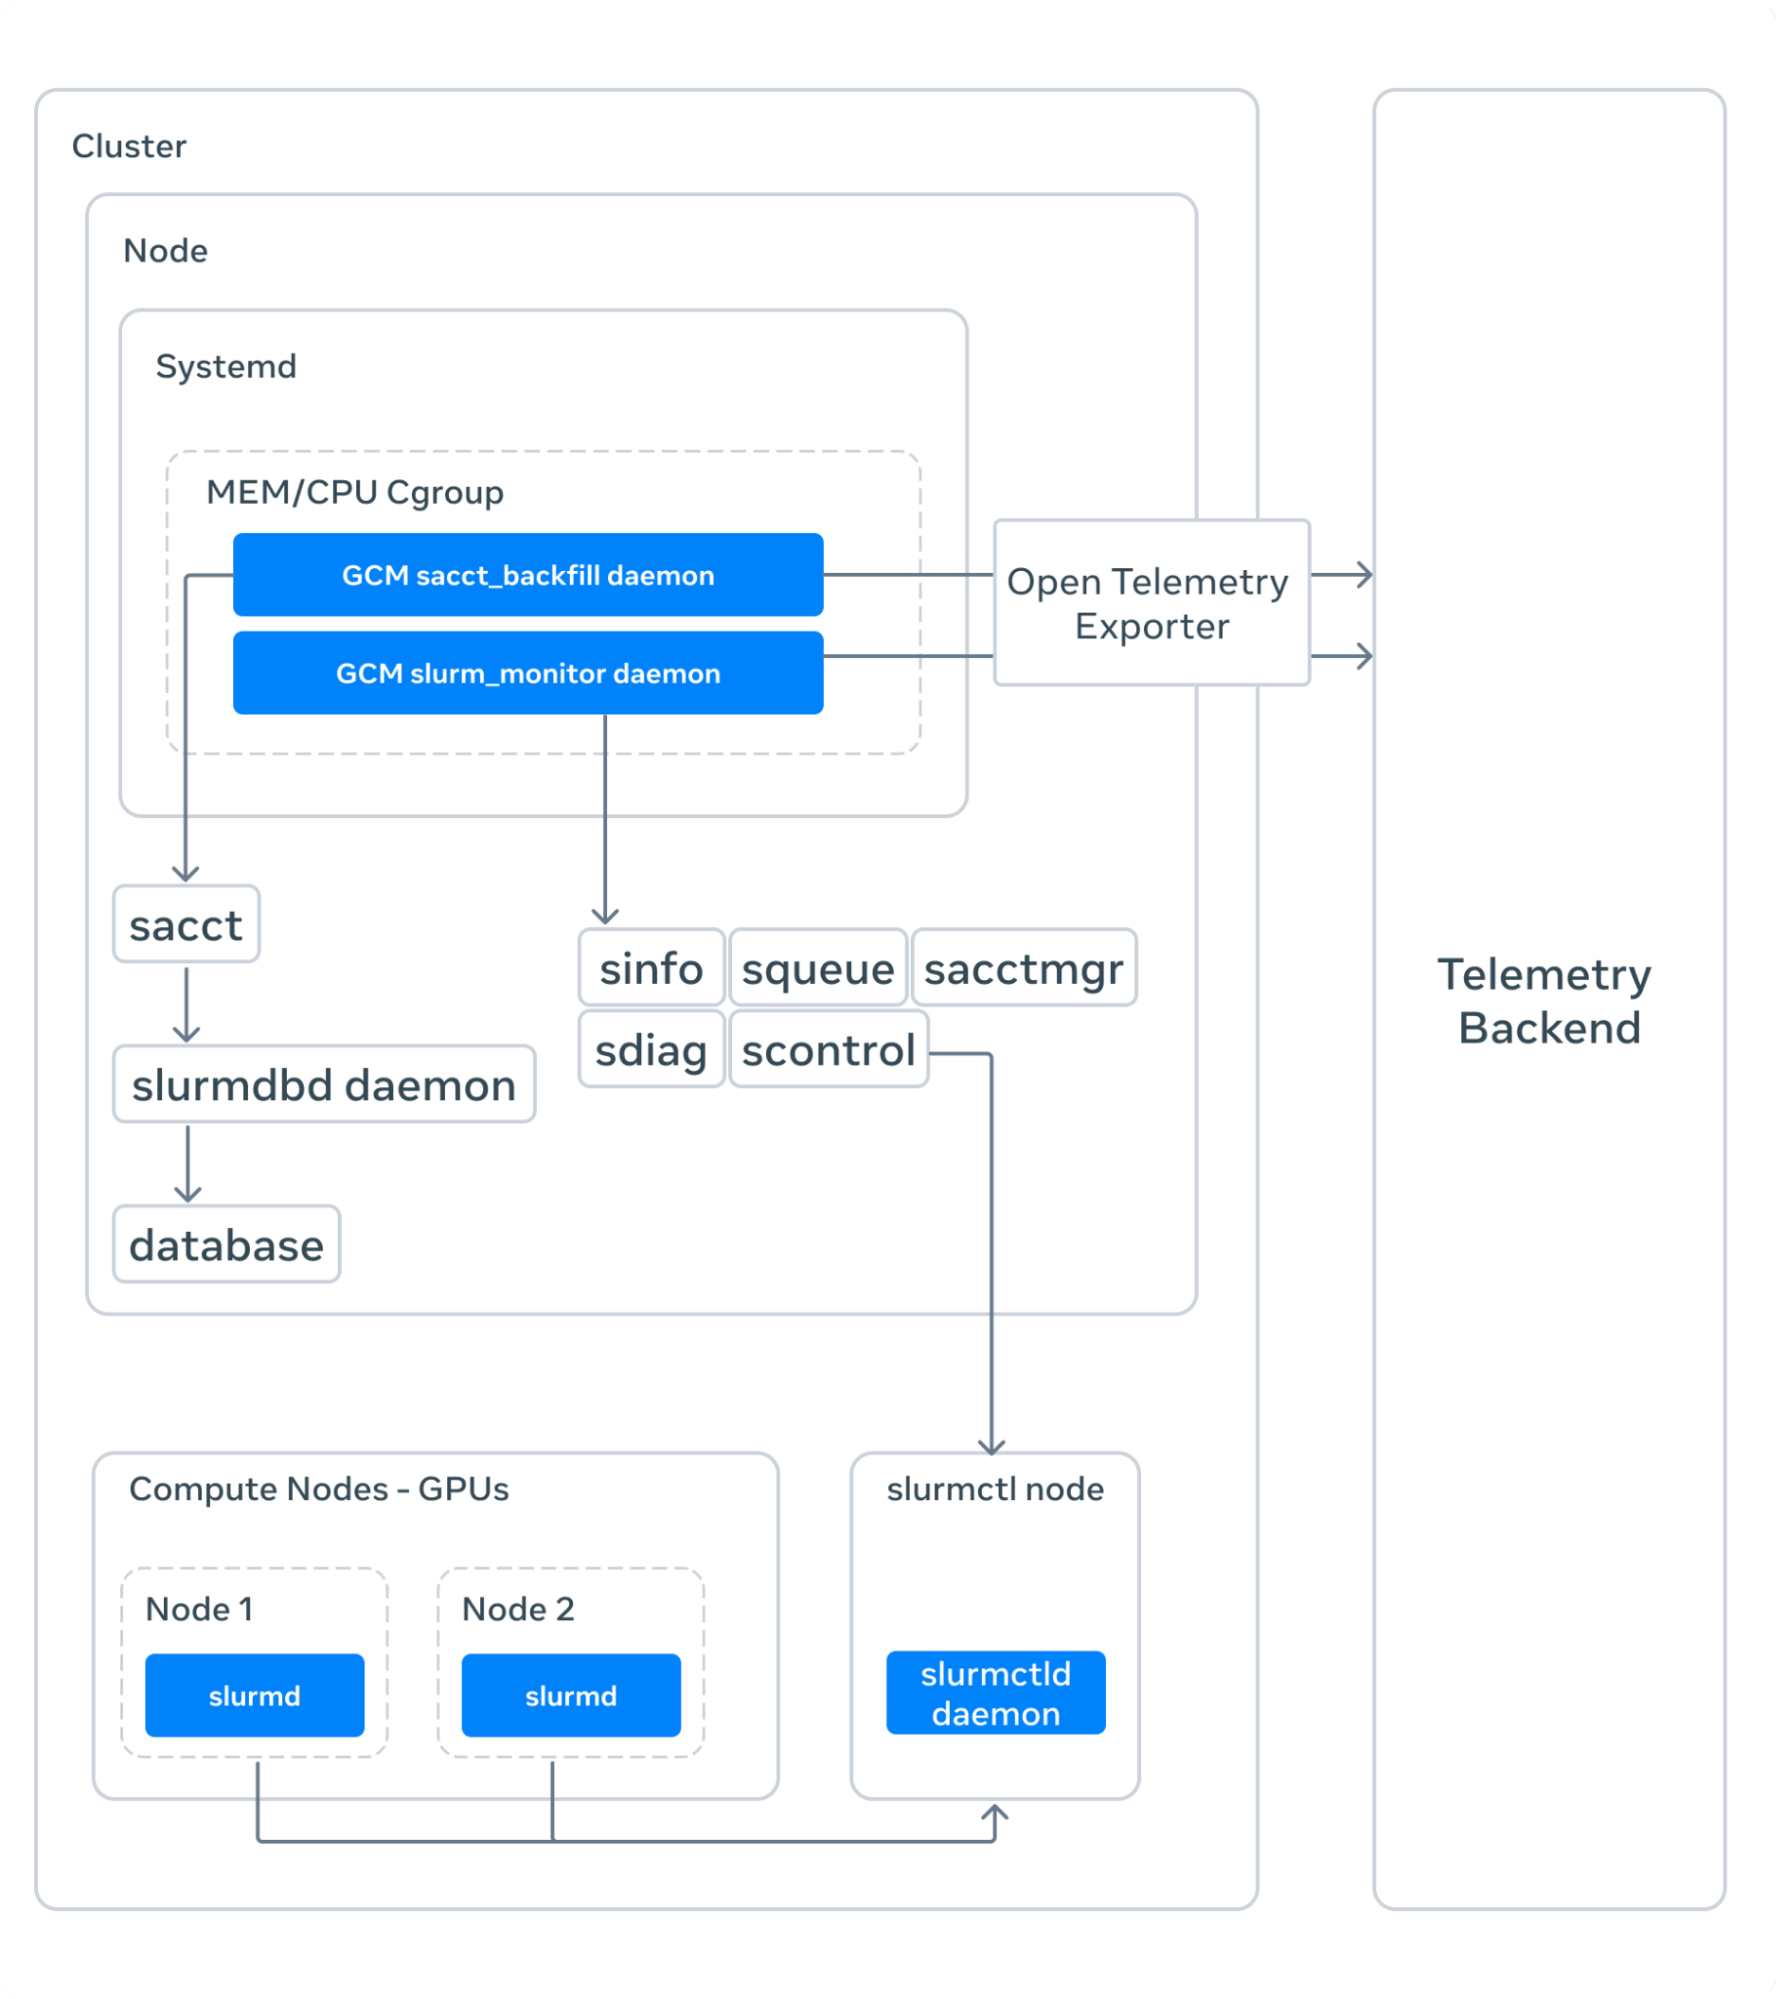
Task: Click the Cluster label
Action: 129,146
